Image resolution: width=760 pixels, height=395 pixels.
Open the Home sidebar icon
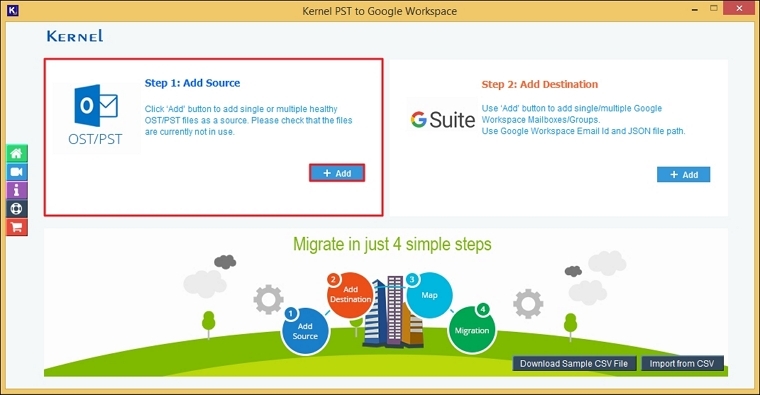click(16, 154)
